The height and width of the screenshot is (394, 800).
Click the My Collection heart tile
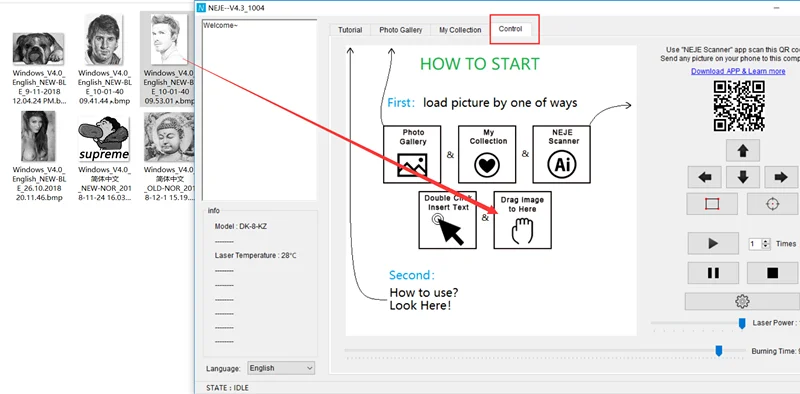[487, 154]
